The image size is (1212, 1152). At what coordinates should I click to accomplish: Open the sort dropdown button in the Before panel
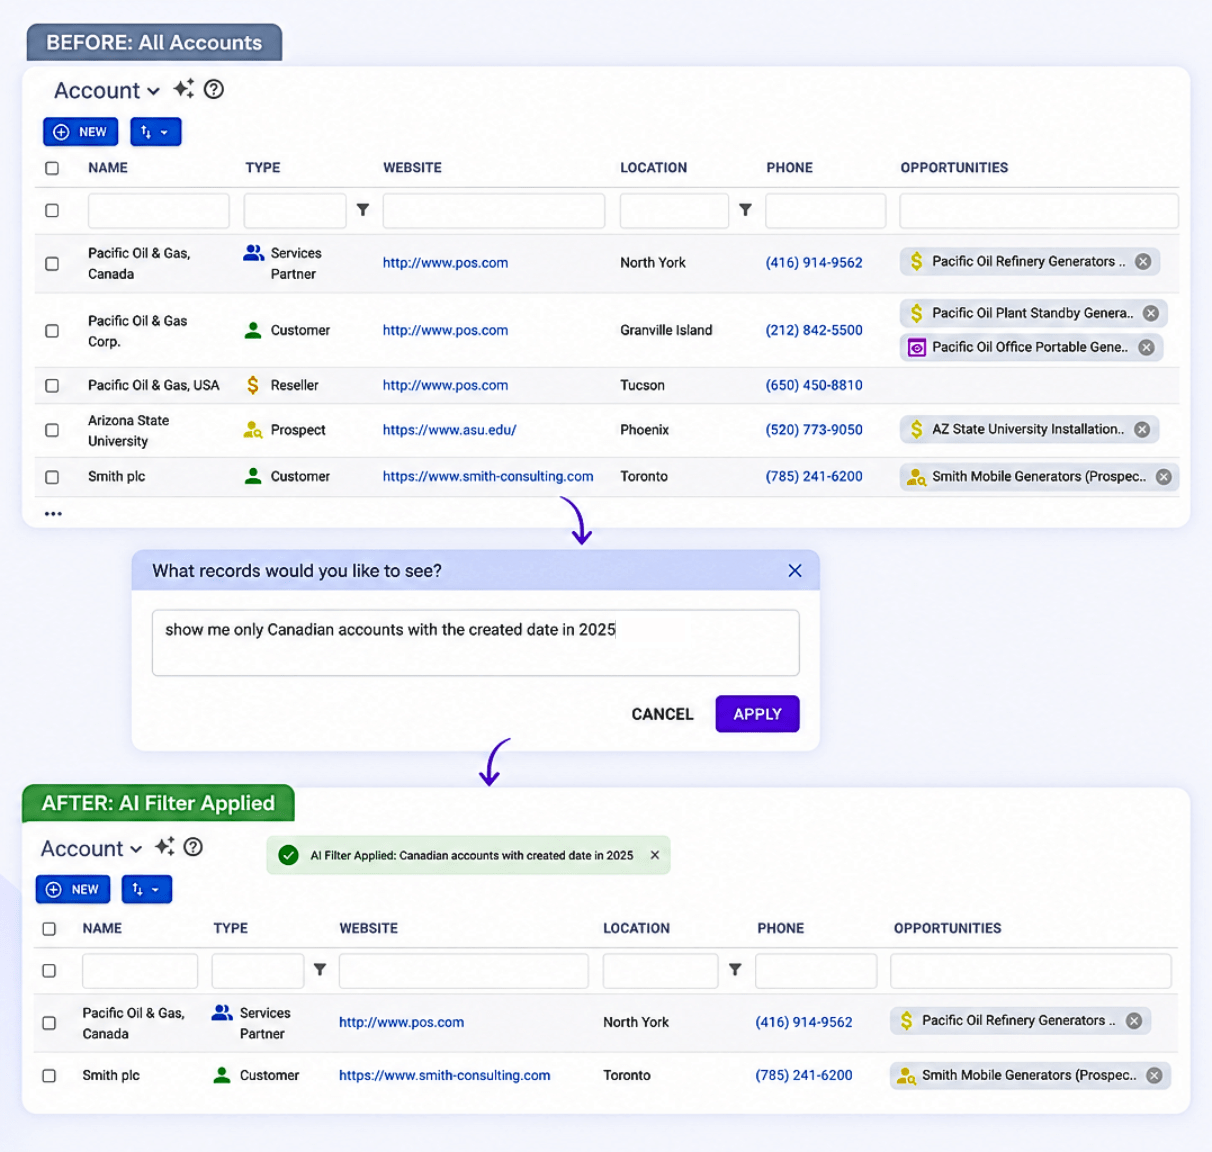[156, 132]
